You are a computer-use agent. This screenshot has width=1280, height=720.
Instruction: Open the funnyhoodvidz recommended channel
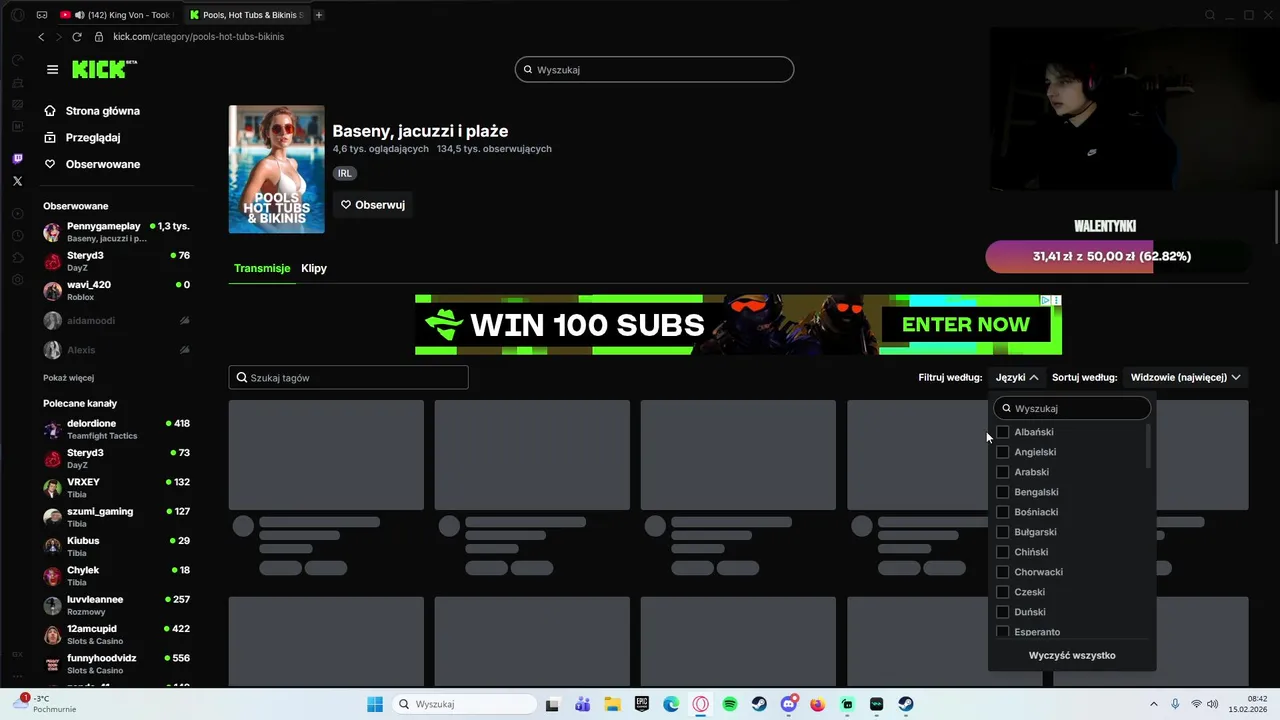coord(116,664)
